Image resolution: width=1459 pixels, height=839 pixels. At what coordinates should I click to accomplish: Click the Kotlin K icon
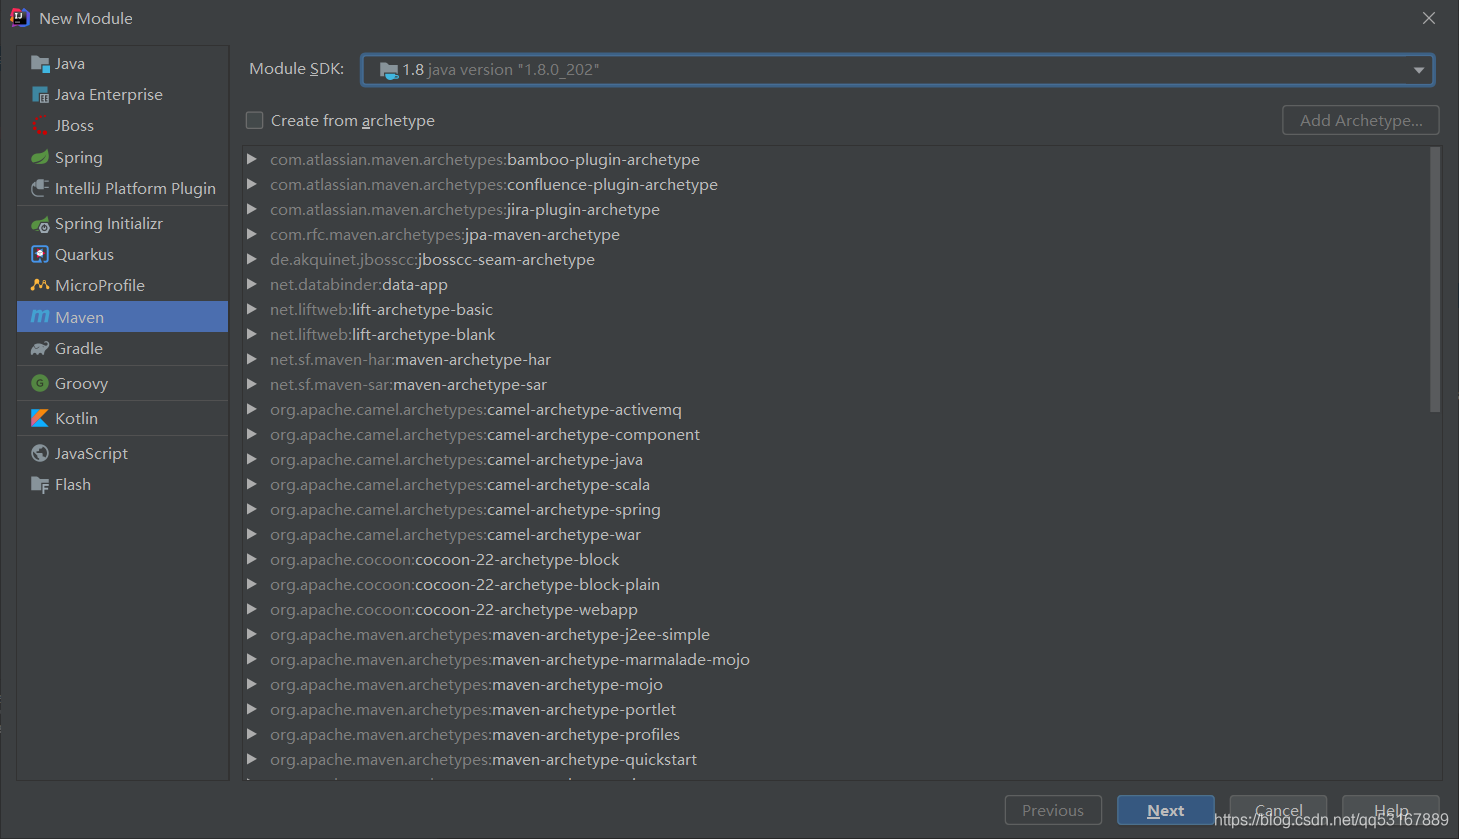point(40,419)
